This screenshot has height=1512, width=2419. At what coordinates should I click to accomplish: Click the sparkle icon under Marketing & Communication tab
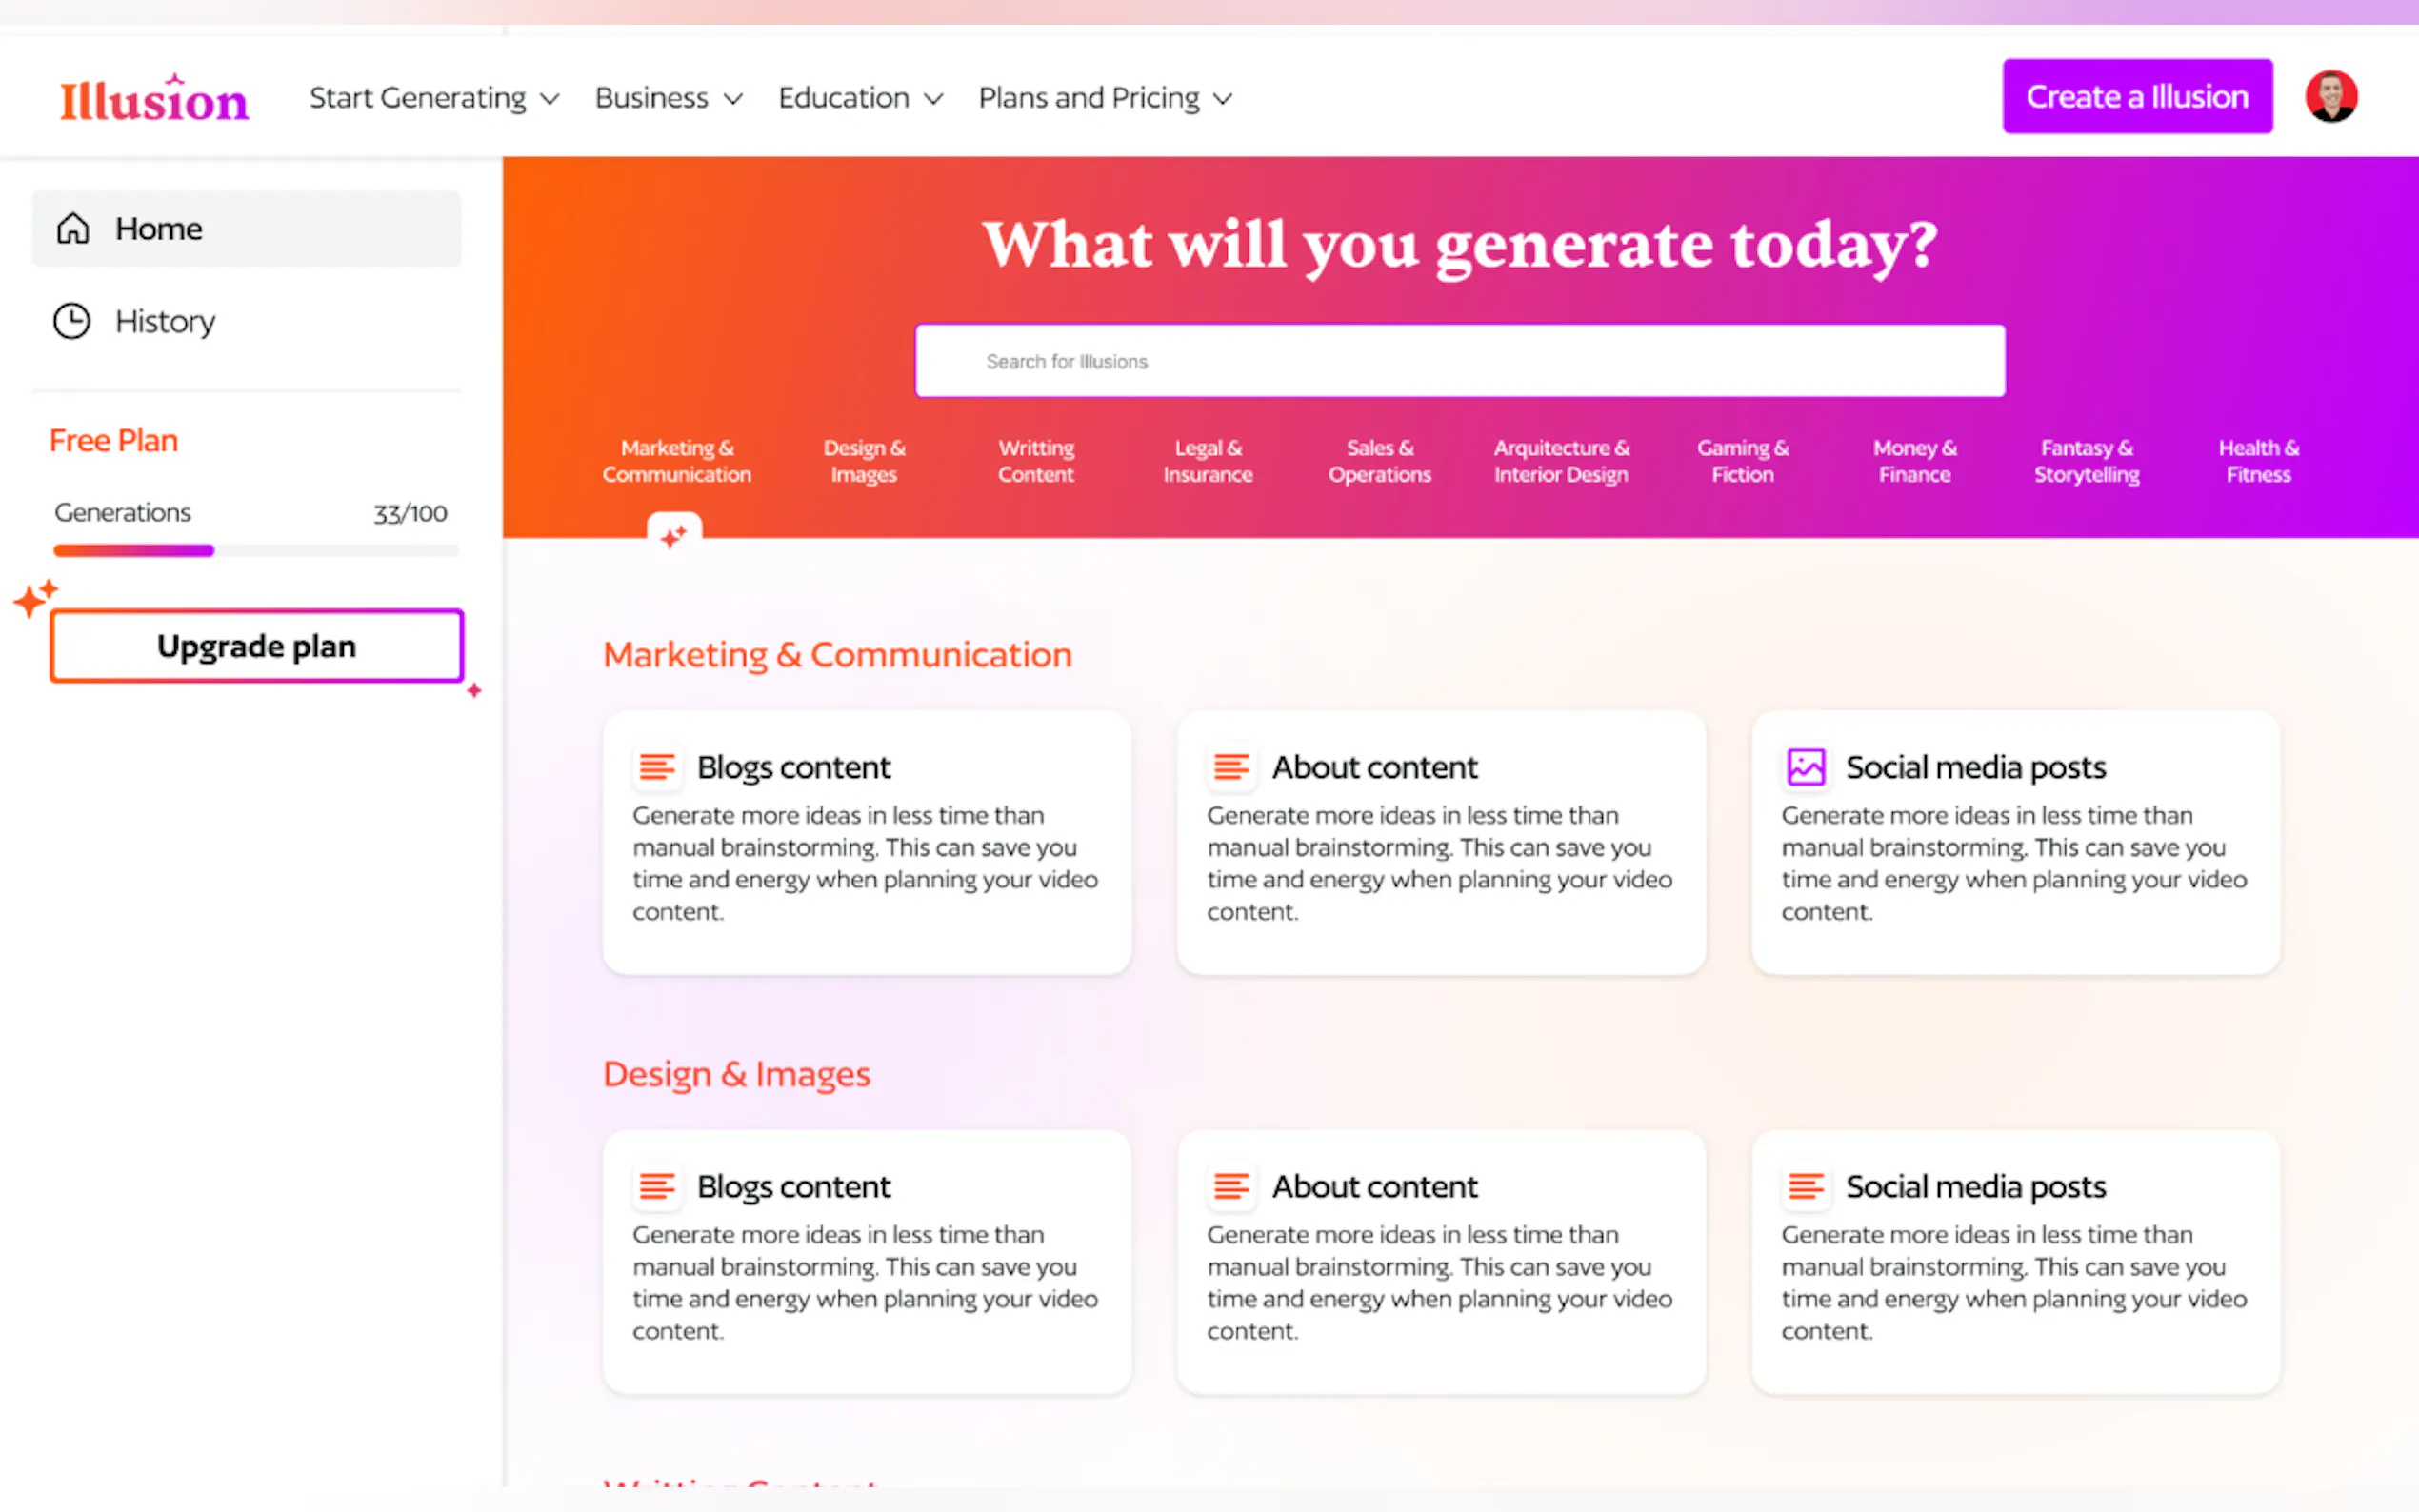coord(674,536)
